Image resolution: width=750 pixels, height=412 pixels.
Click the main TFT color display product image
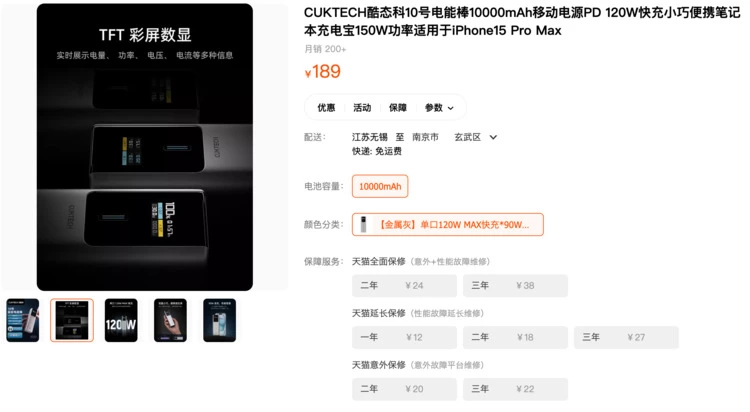144,147
